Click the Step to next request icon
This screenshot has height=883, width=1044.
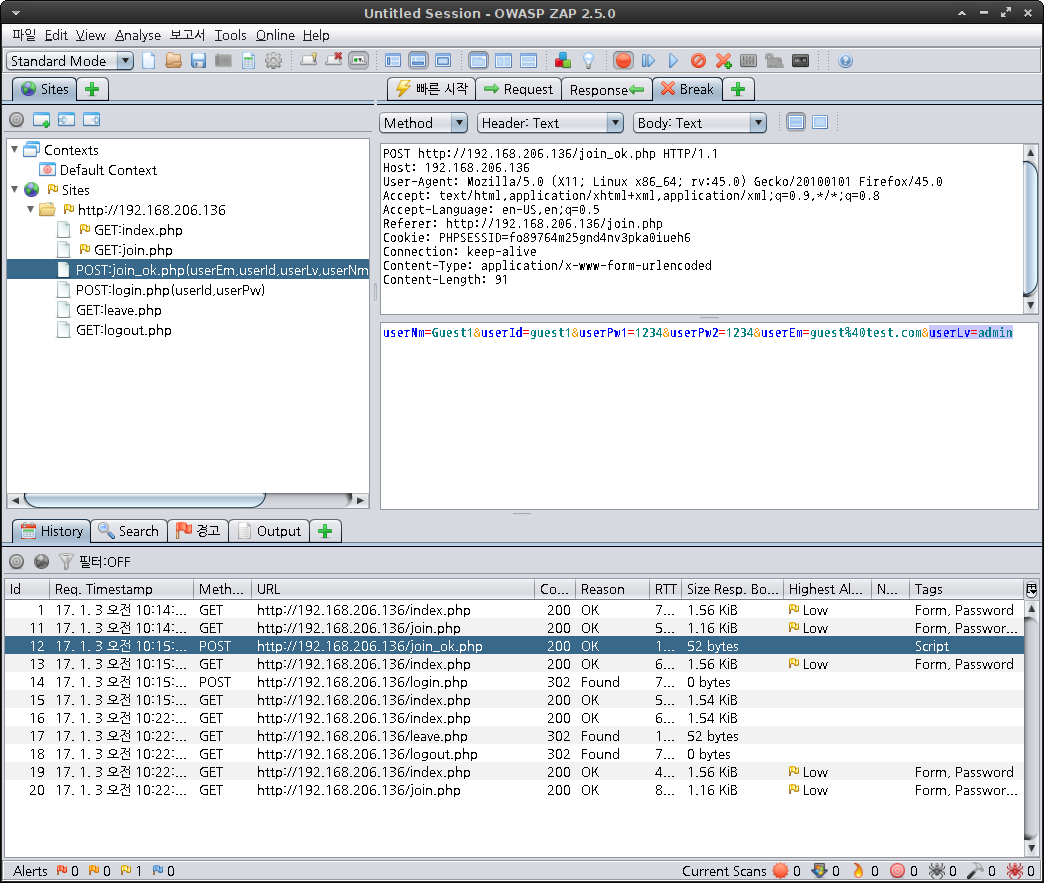click(x=648, y=61)
